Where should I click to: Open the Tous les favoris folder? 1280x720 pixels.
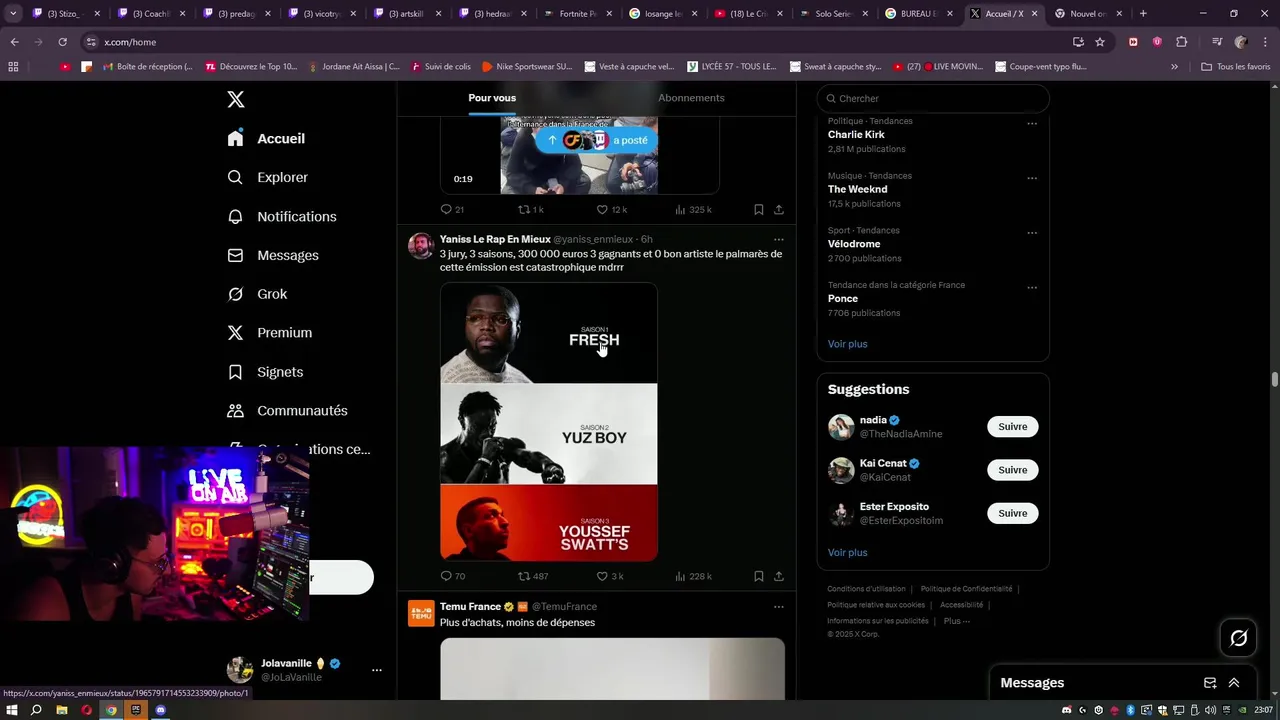click(1235, 67)
